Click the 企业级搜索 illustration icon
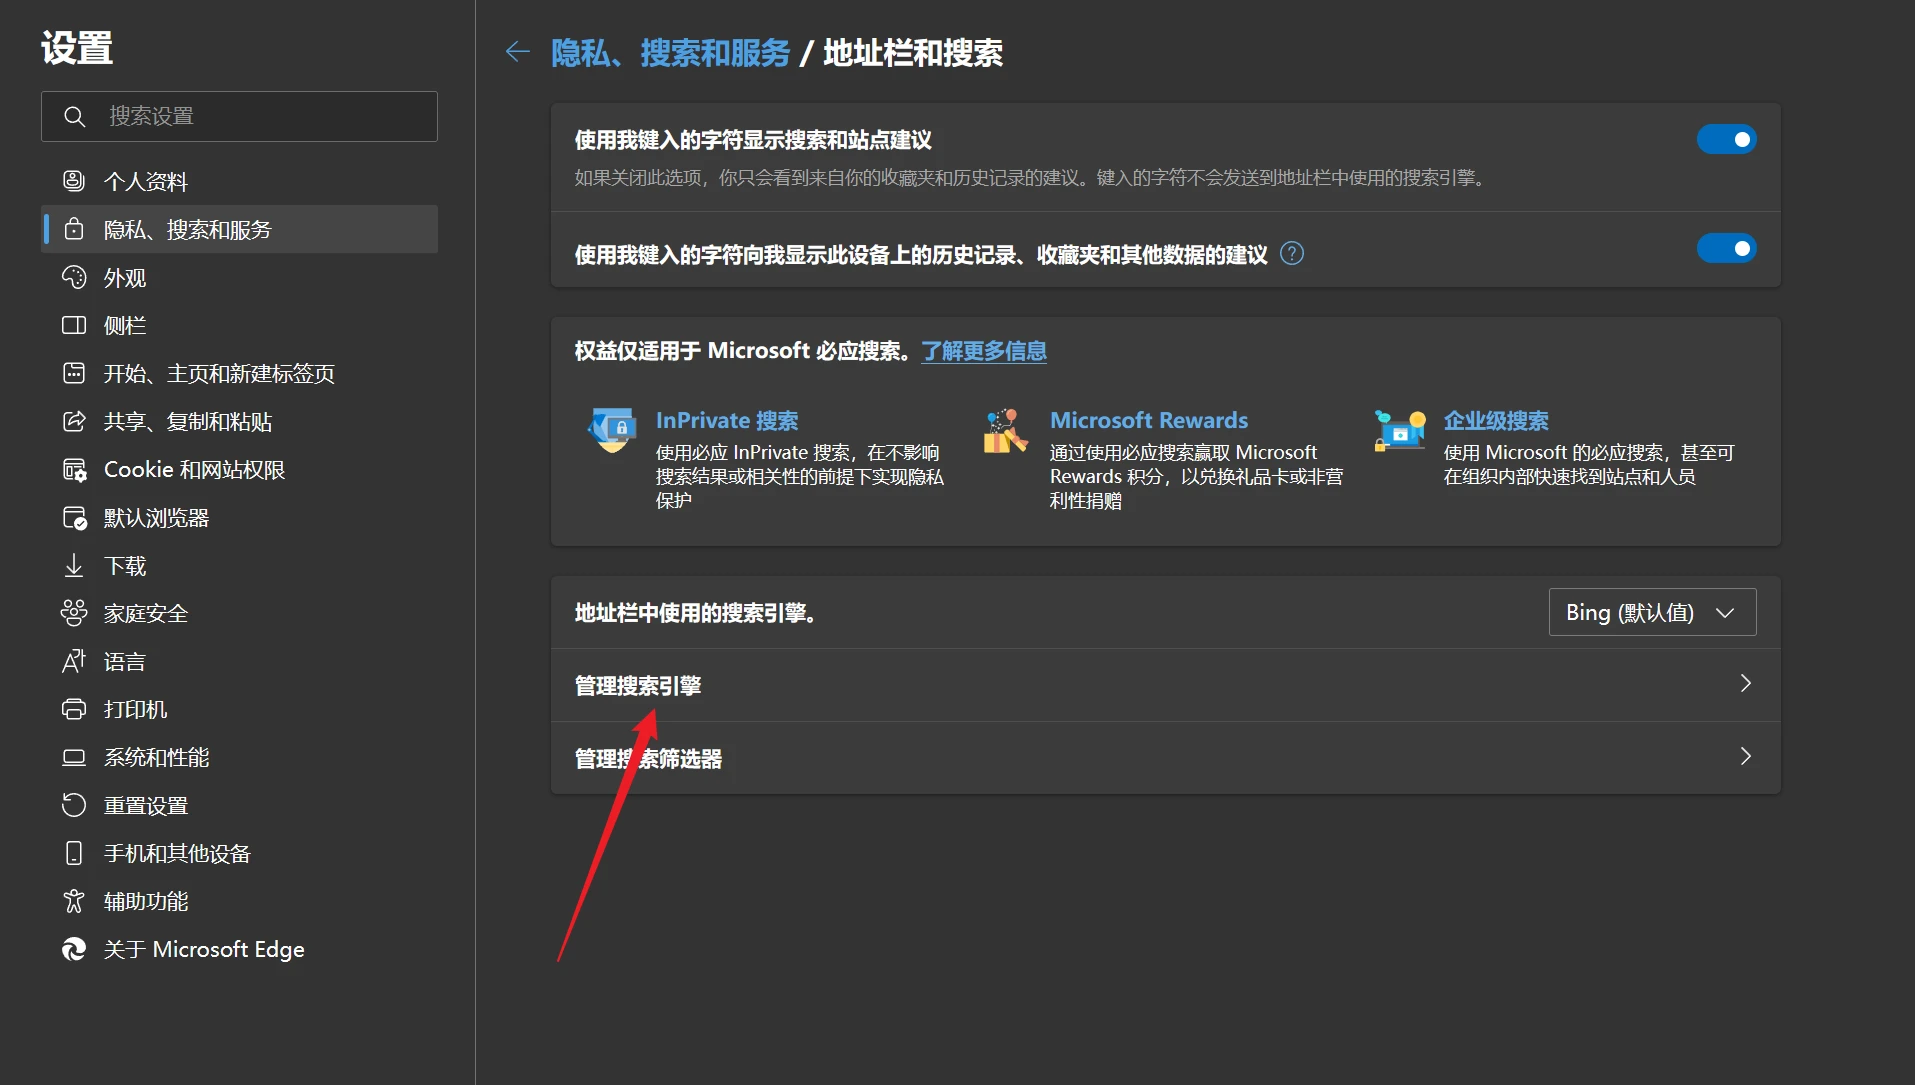The height and width of the screenshot is (1085, 1915). [x=1400, y=430]
